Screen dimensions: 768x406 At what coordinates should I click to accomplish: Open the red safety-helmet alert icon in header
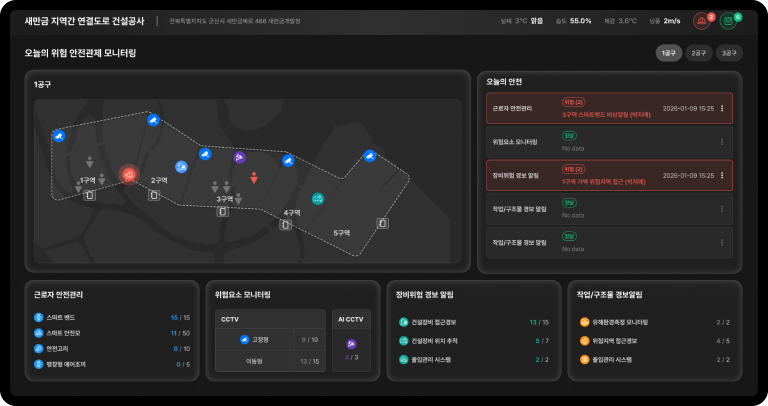701,21
